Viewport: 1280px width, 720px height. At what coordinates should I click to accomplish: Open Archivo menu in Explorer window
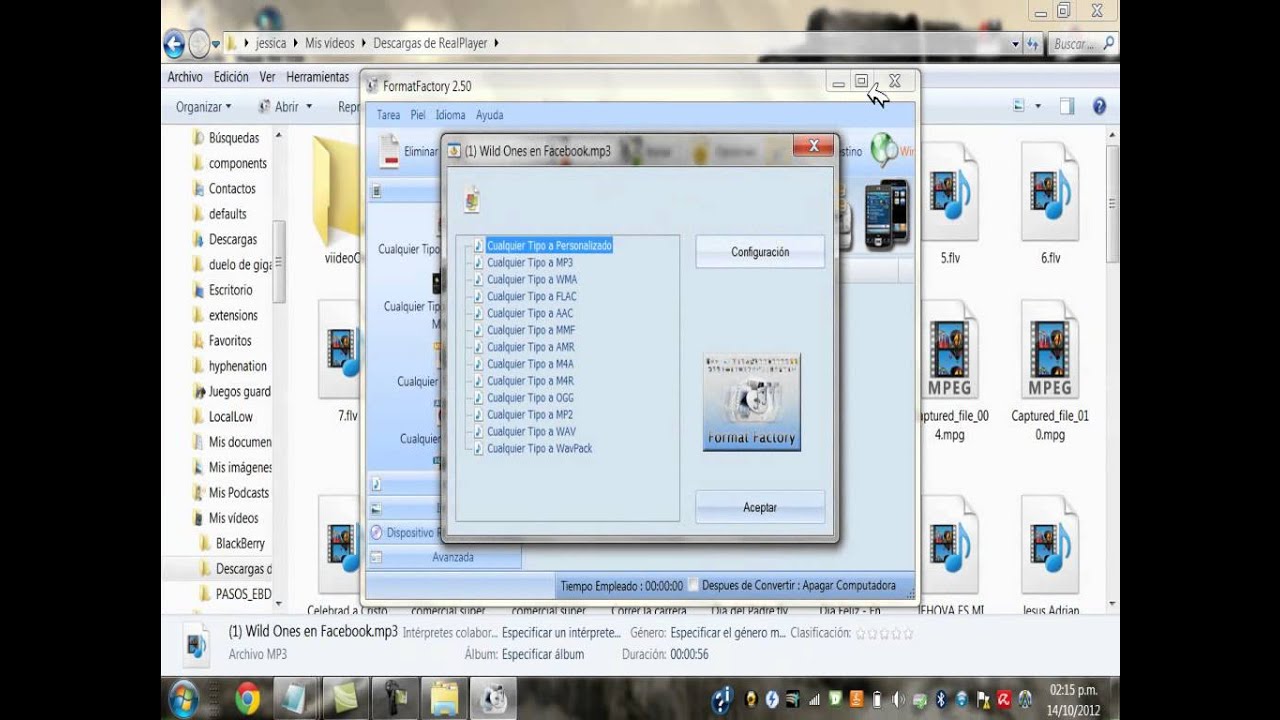pyautogui.click(x=185, y=77)
